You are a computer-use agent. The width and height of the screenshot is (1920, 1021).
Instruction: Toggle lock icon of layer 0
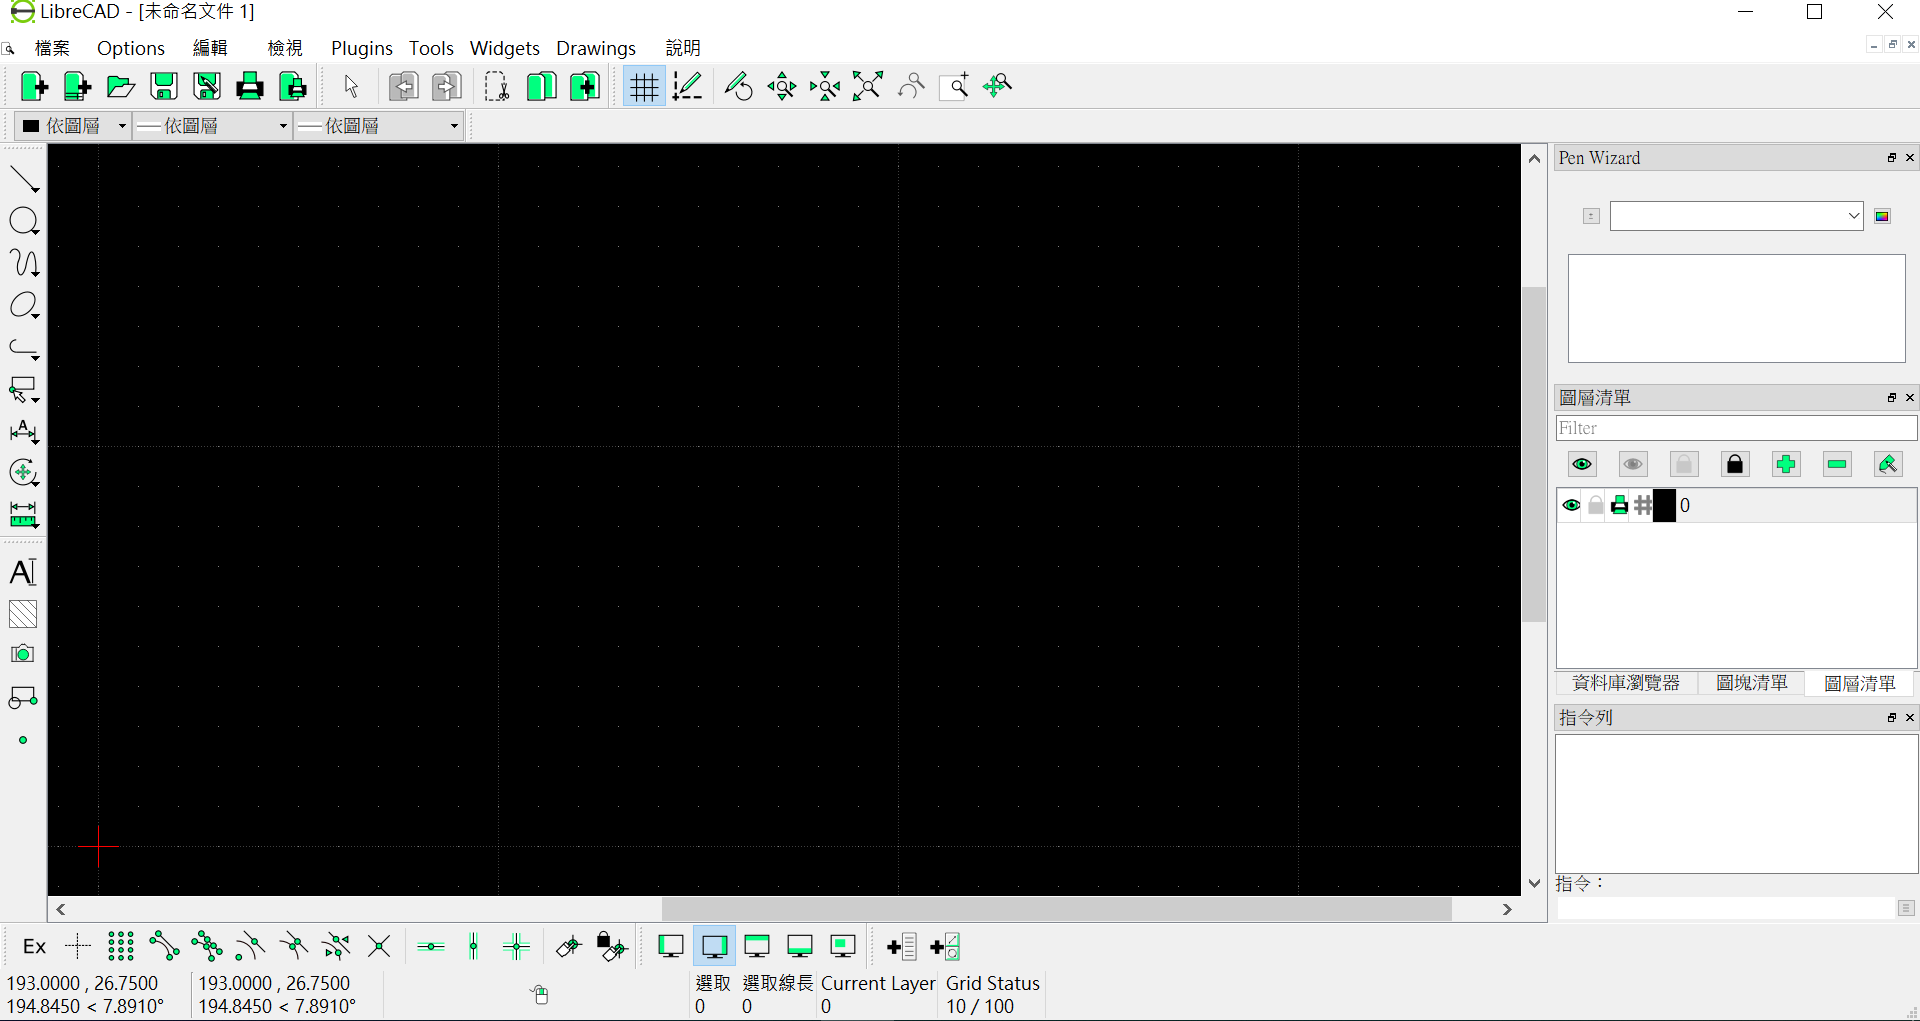click(x=1596, y=506)
